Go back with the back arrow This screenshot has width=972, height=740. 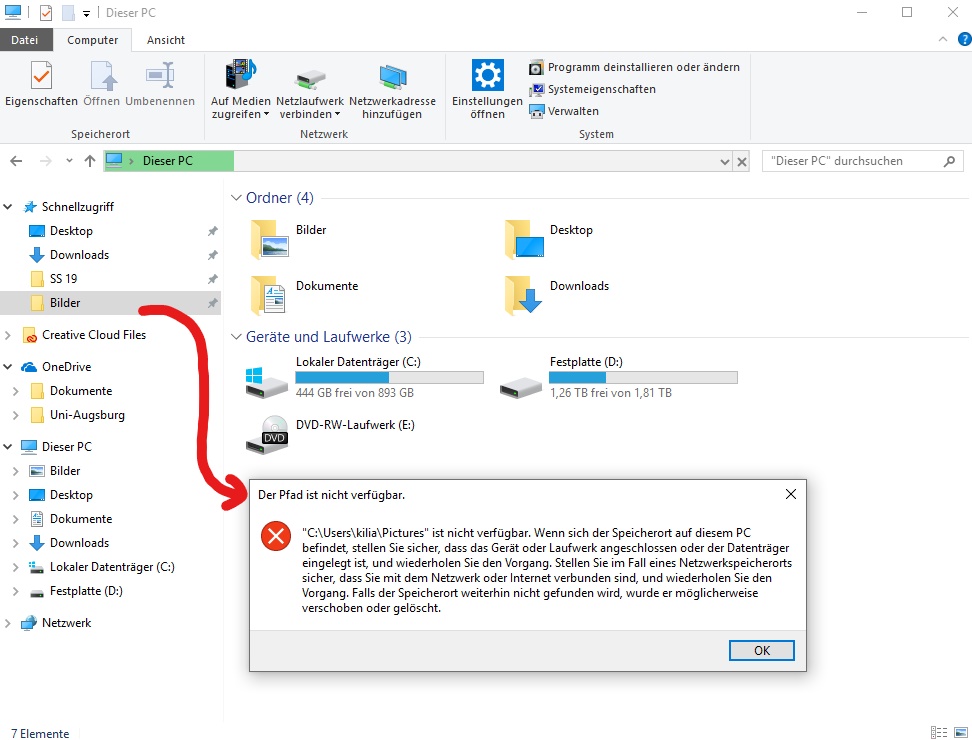[16, 161]
